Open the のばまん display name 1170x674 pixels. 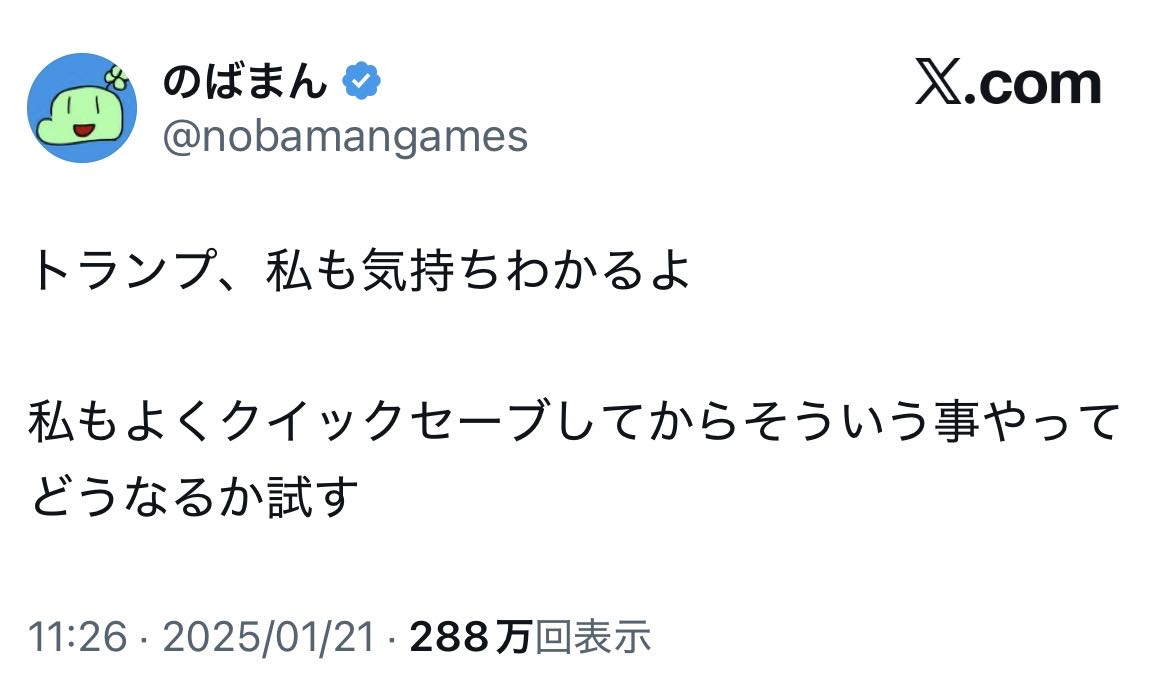click(x=244, y=82)
